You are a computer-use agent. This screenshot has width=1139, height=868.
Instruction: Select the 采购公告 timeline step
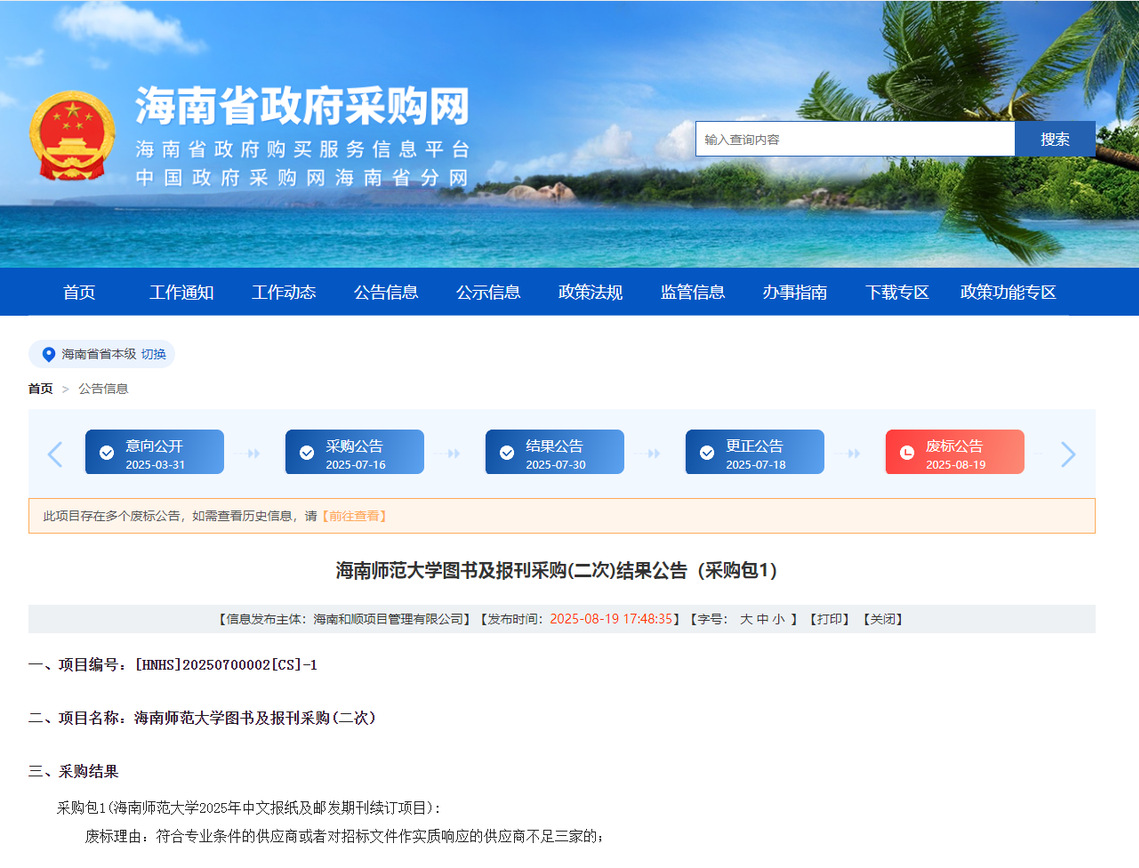coord(354,453)
